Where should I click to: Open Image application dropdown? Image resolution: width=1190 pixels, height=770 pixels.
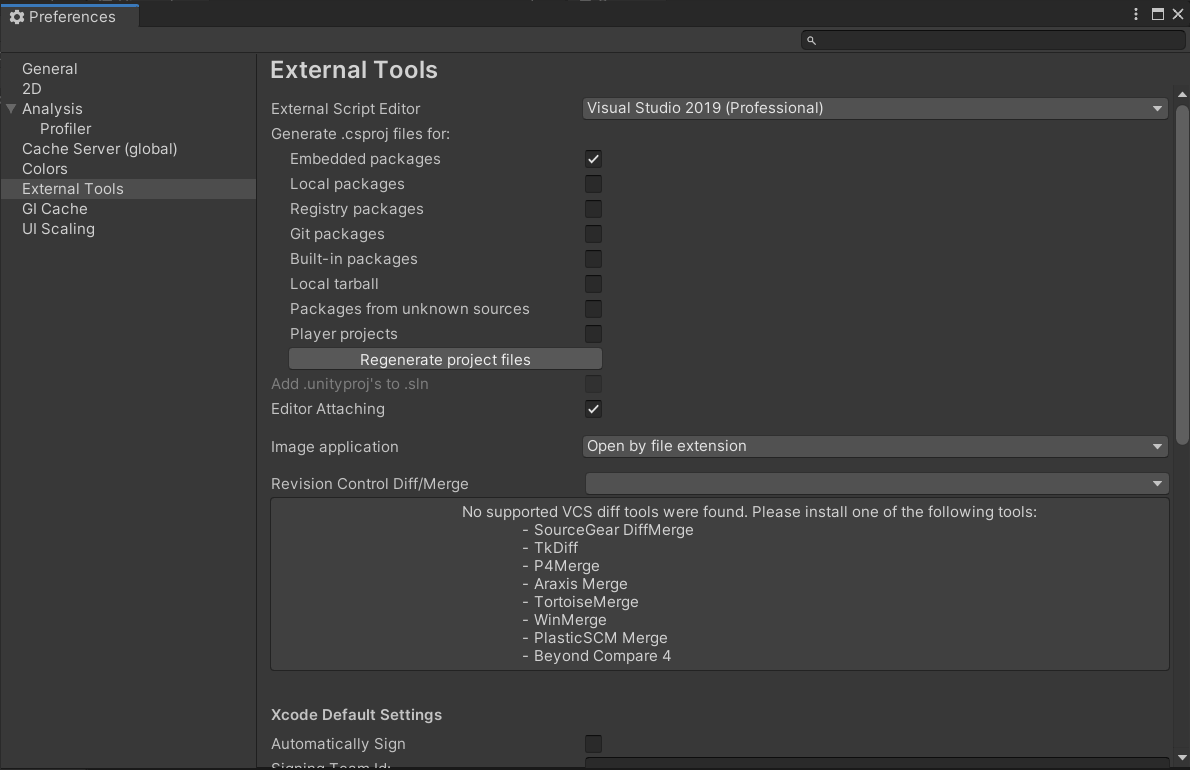coord(875,446)
